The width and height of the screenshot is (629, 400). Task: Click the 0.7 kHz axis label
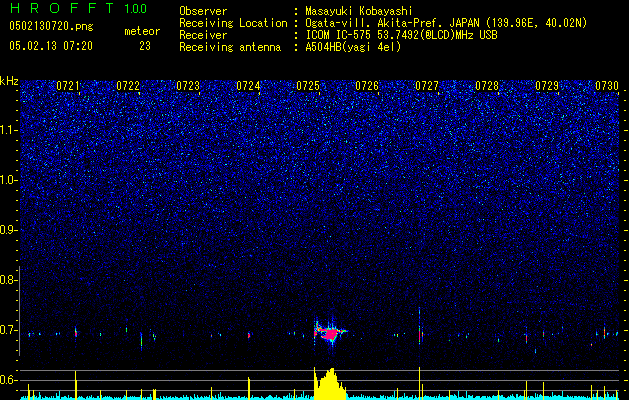[x=8, y=330]
